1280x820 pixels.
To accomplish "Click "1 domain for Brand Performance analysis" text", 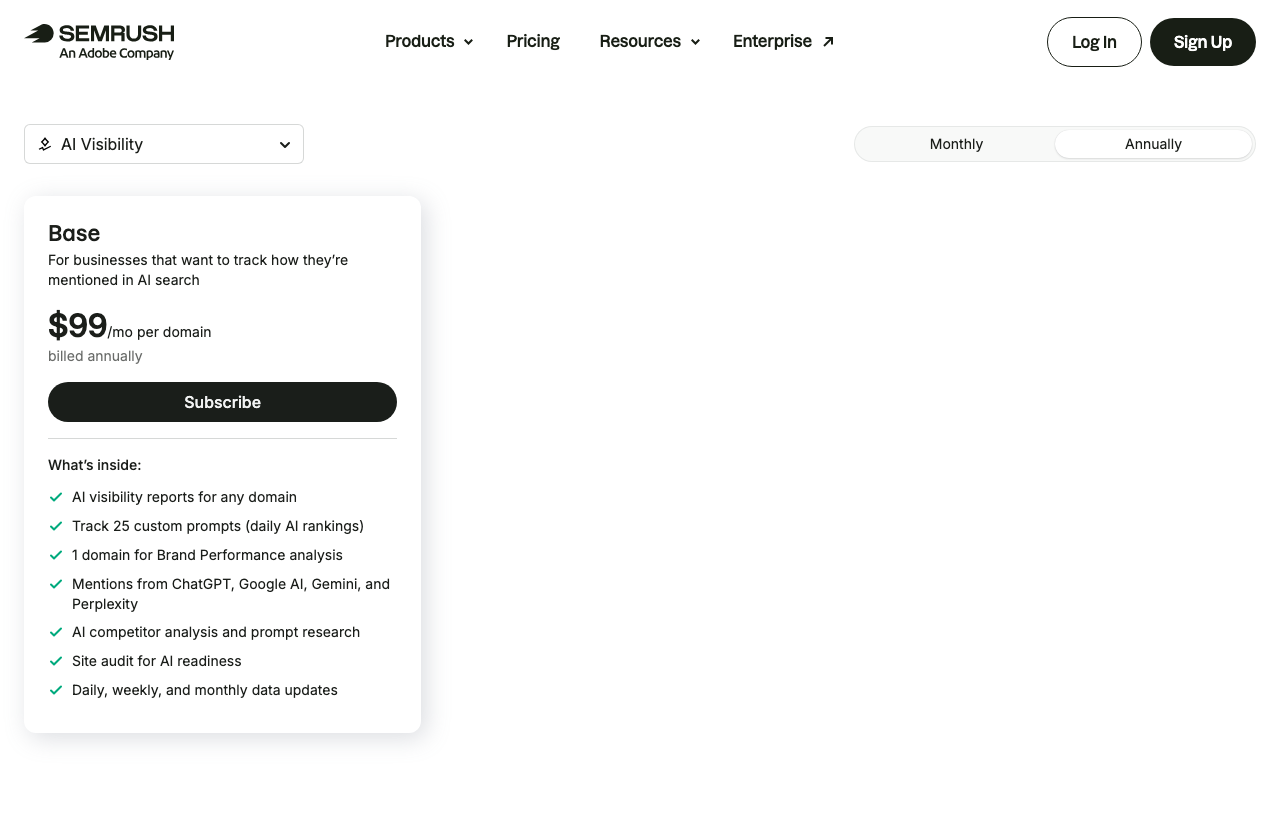I will (x=207, y=555).
